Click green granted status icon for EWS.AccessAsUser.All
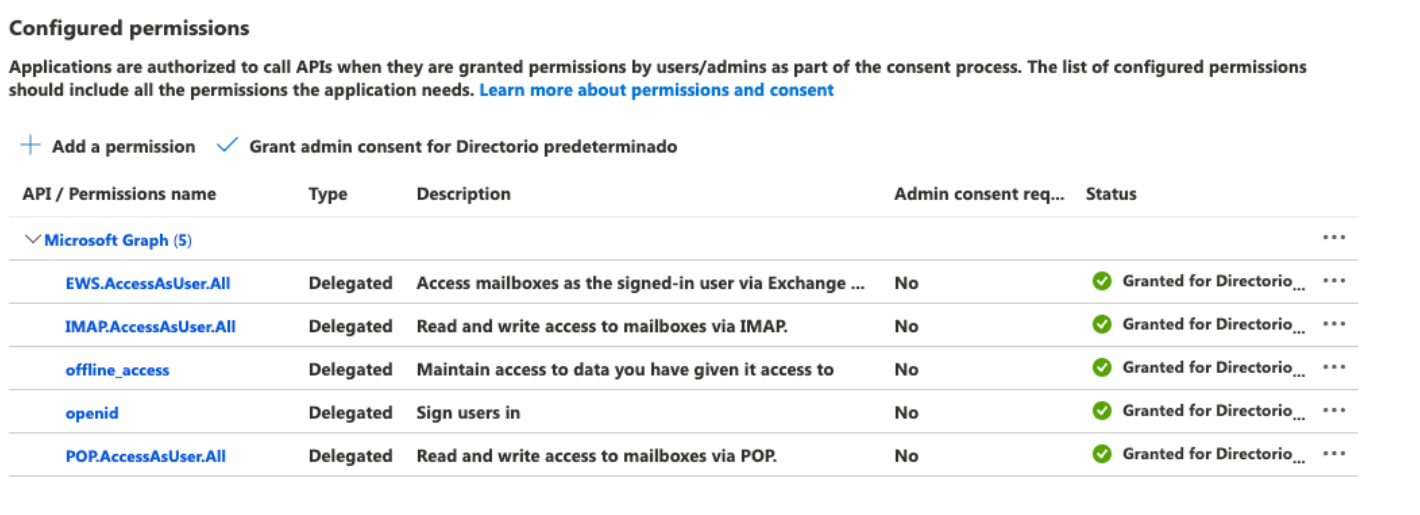Image resolution: width=1420 pixels, height=515 pixels. (1102, 282)
